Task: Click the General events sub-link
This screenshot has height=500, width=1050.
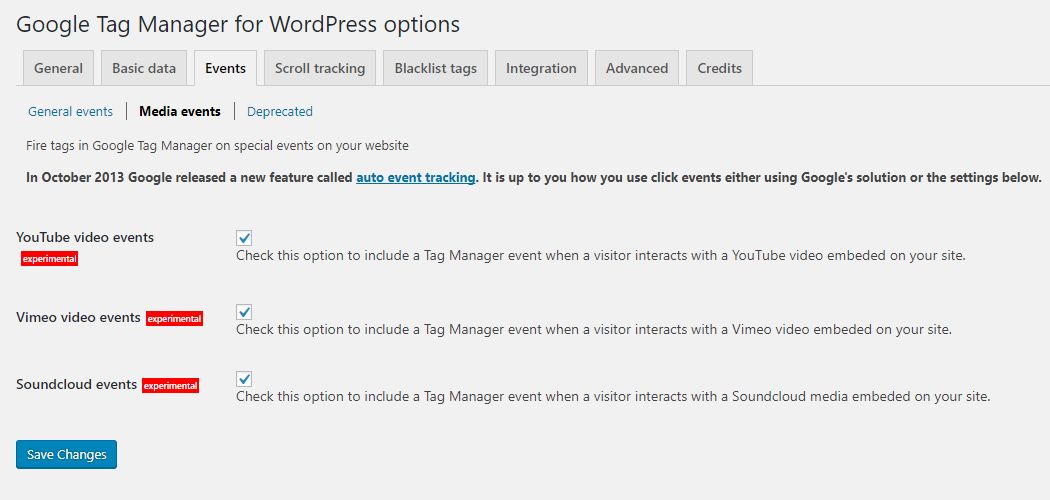Action: [70, 111]
